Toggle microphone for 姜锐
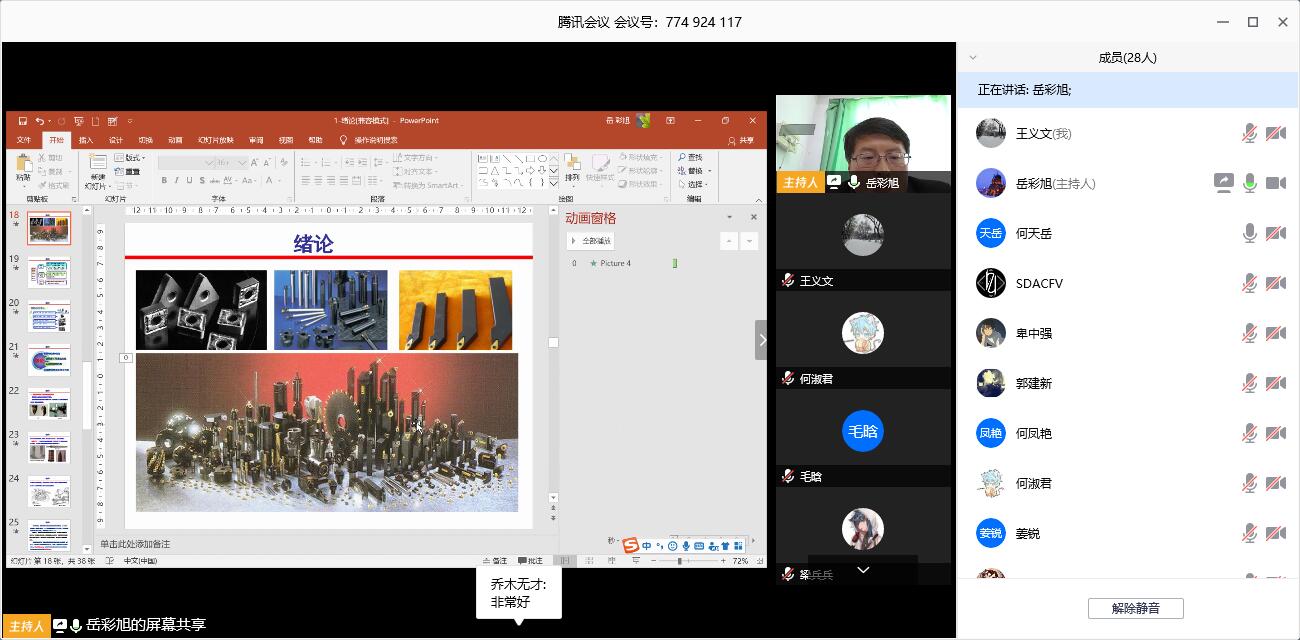 (x=1250, y=533)
